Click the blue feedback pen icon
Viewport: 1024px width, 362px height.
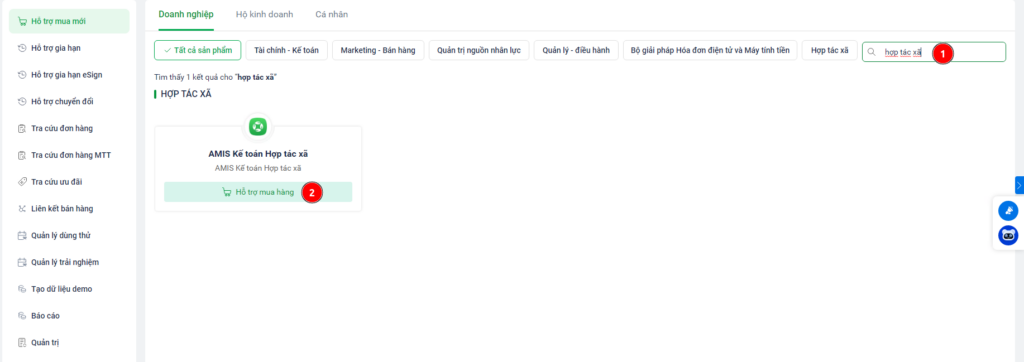[1008, 210]
